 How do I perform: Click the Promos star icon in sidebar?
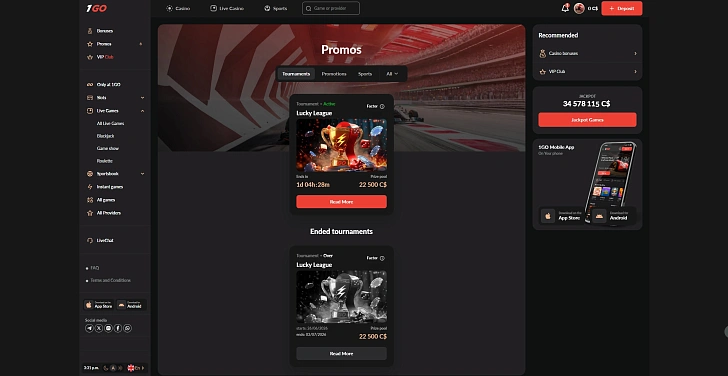(x=90, y=44)
